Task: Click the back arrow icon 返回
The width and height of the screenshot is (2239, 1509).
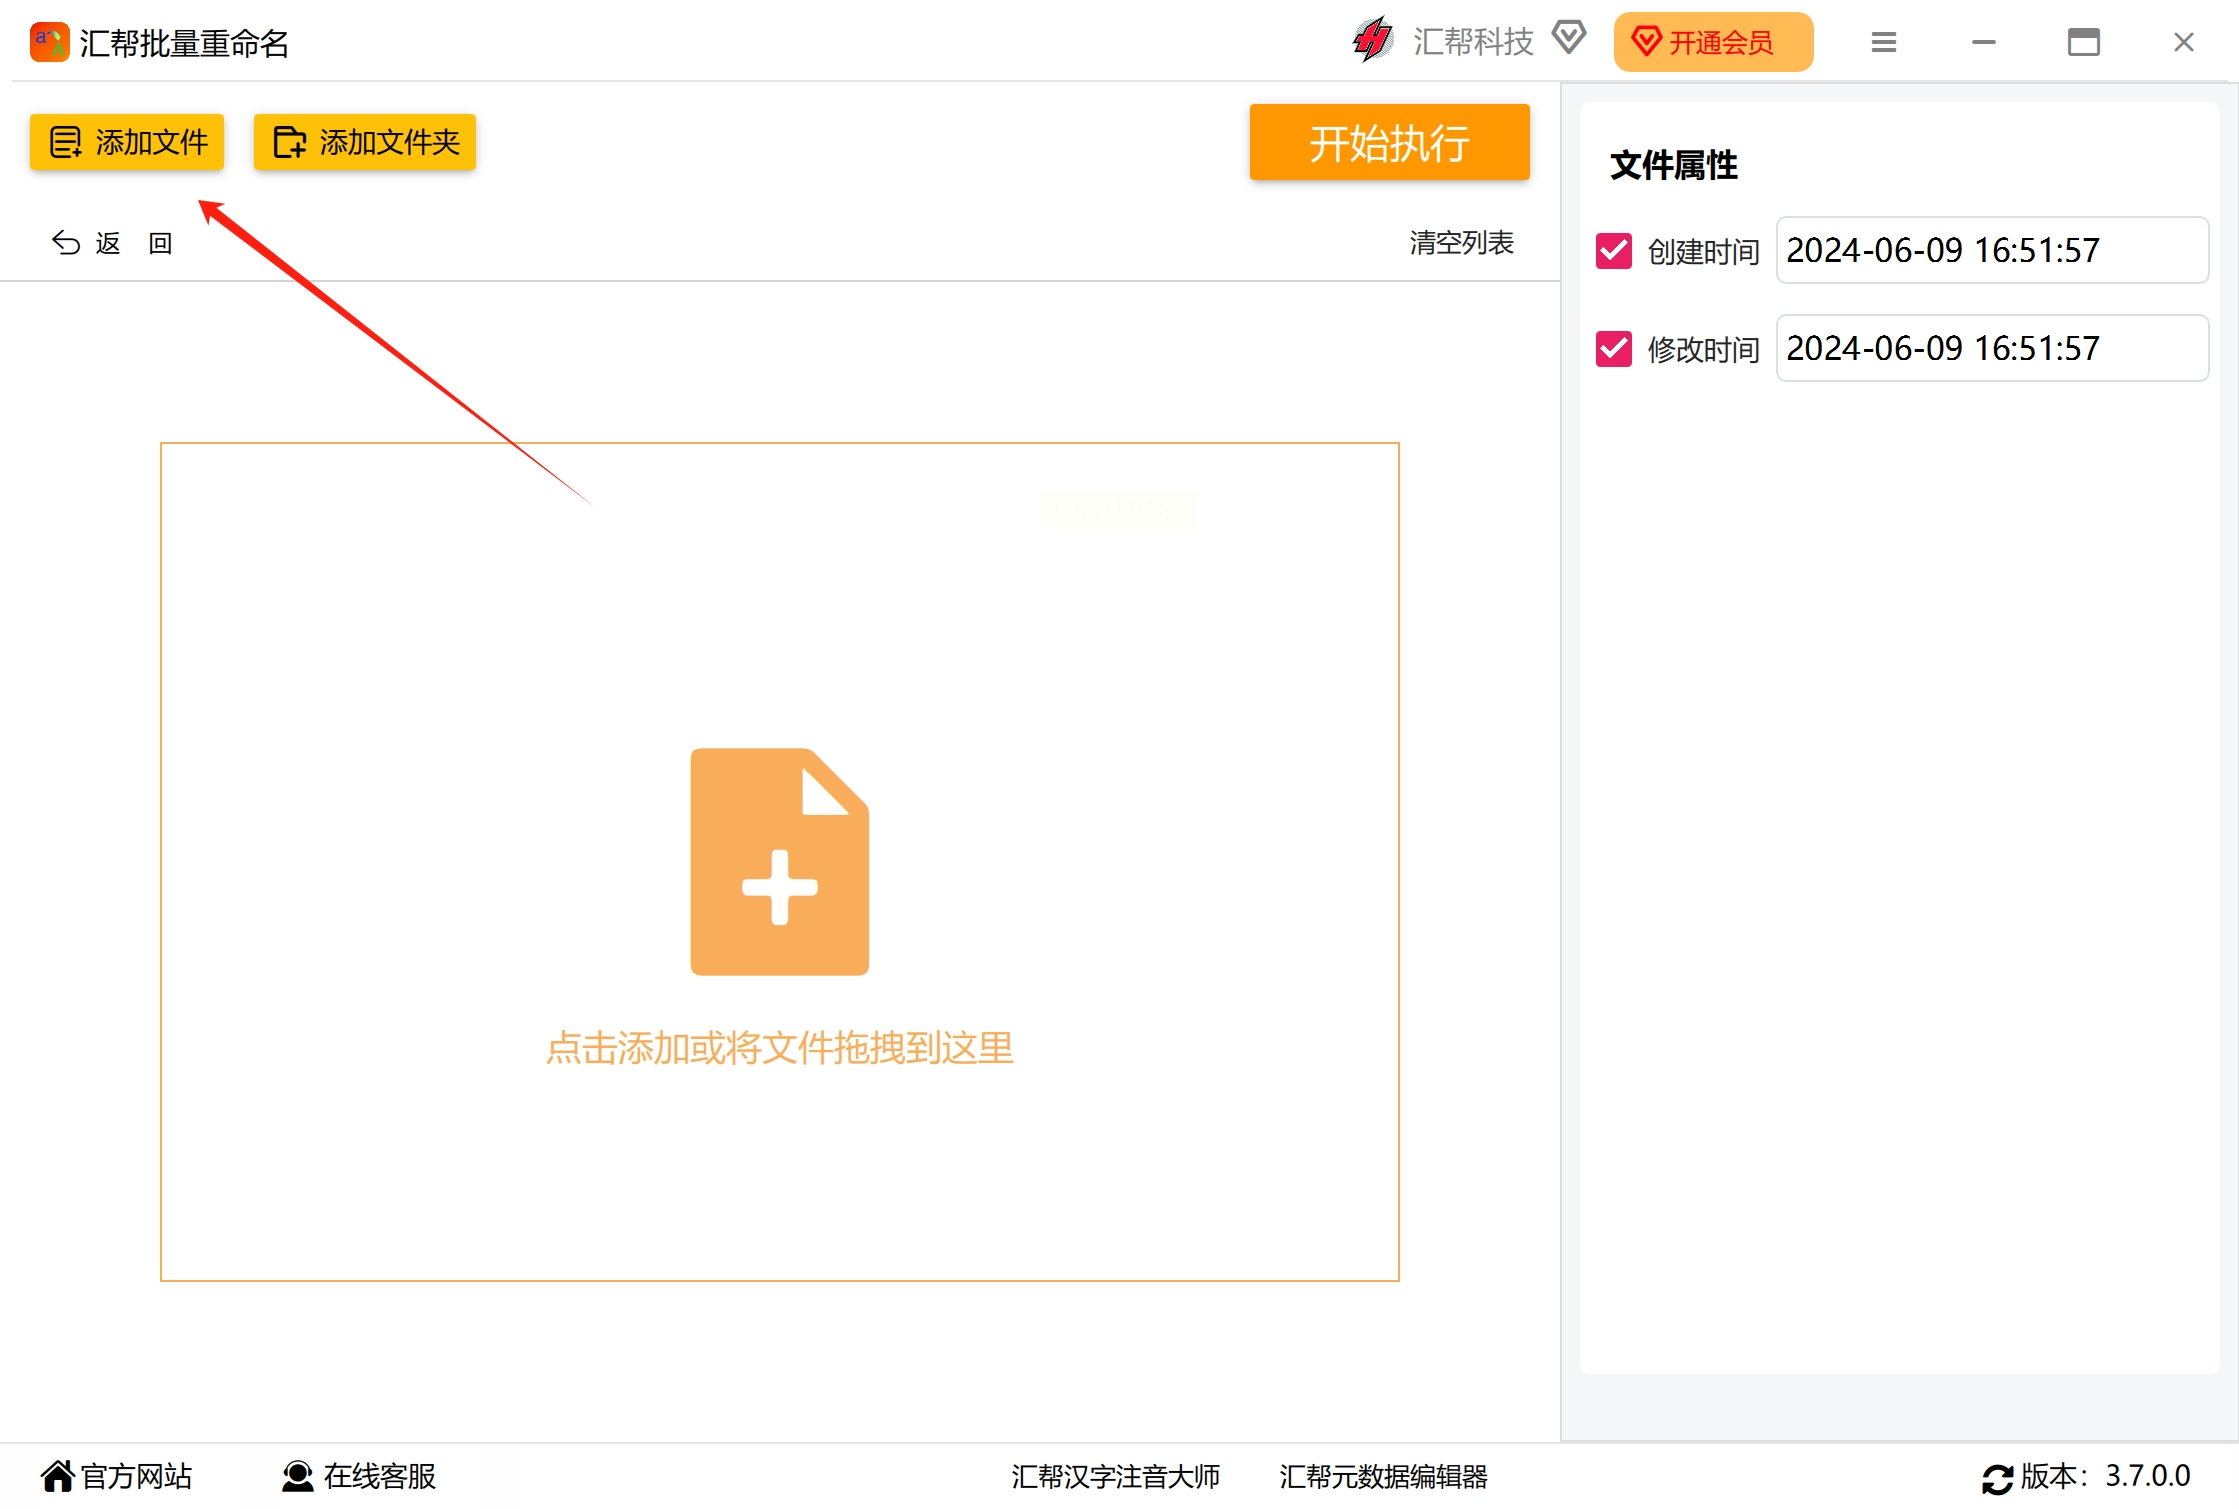Action: coord(66,243)
